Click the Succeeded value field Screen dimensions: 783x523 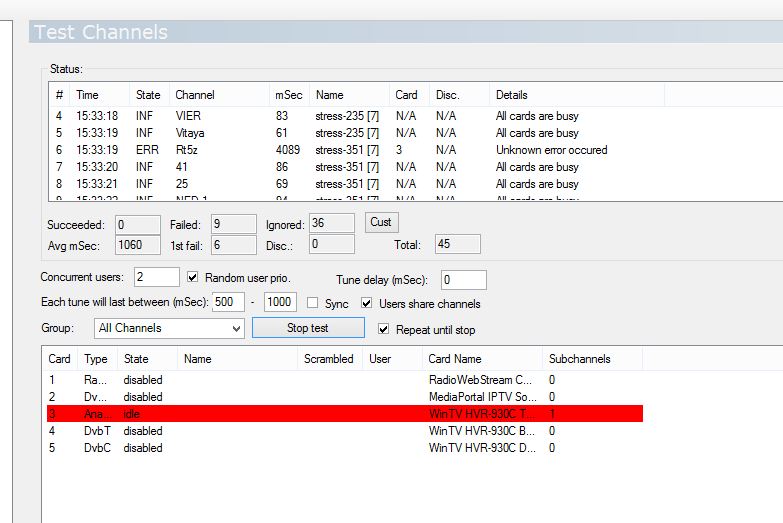point(138,225)
